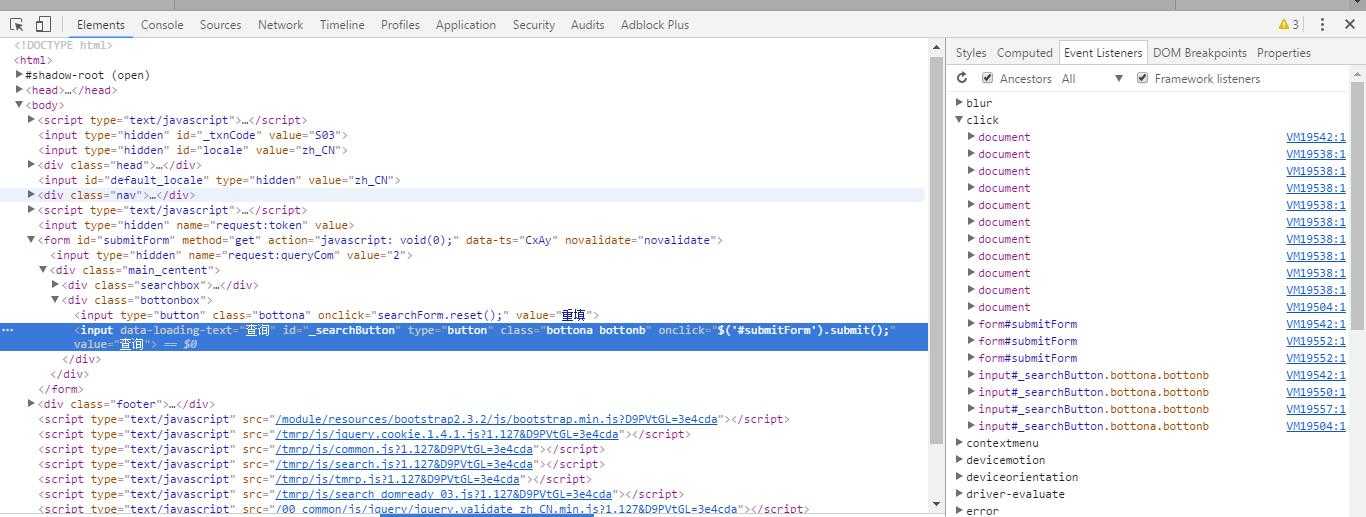Screen dimensions: 1366x517
Task: Switch to the Computed sidebar tab
Action: pos(1024,53)
